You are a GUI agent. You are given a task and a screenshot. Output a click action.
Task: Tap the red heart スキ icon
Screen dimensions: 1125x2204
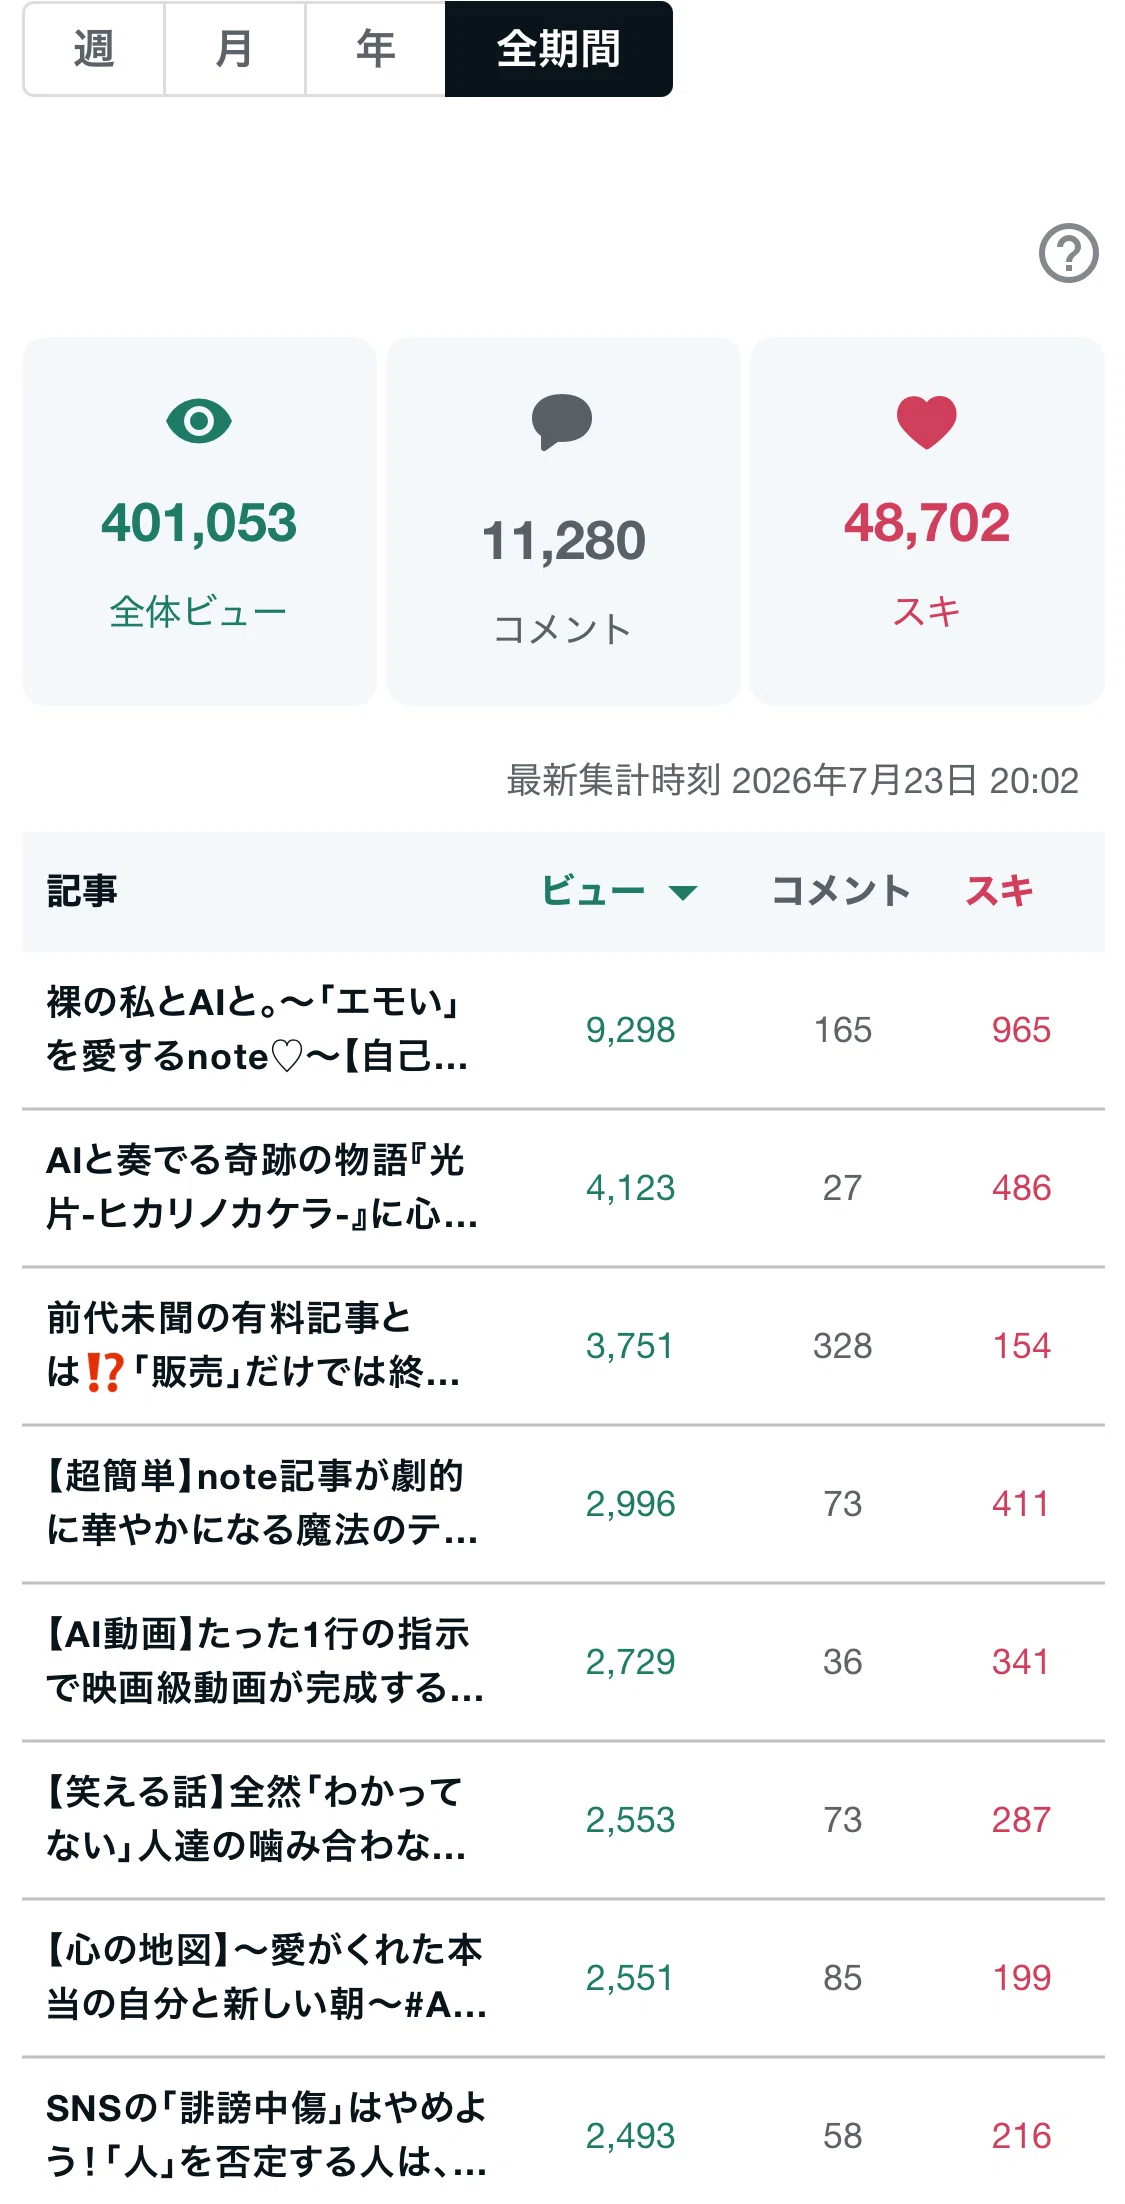point(927,422)
